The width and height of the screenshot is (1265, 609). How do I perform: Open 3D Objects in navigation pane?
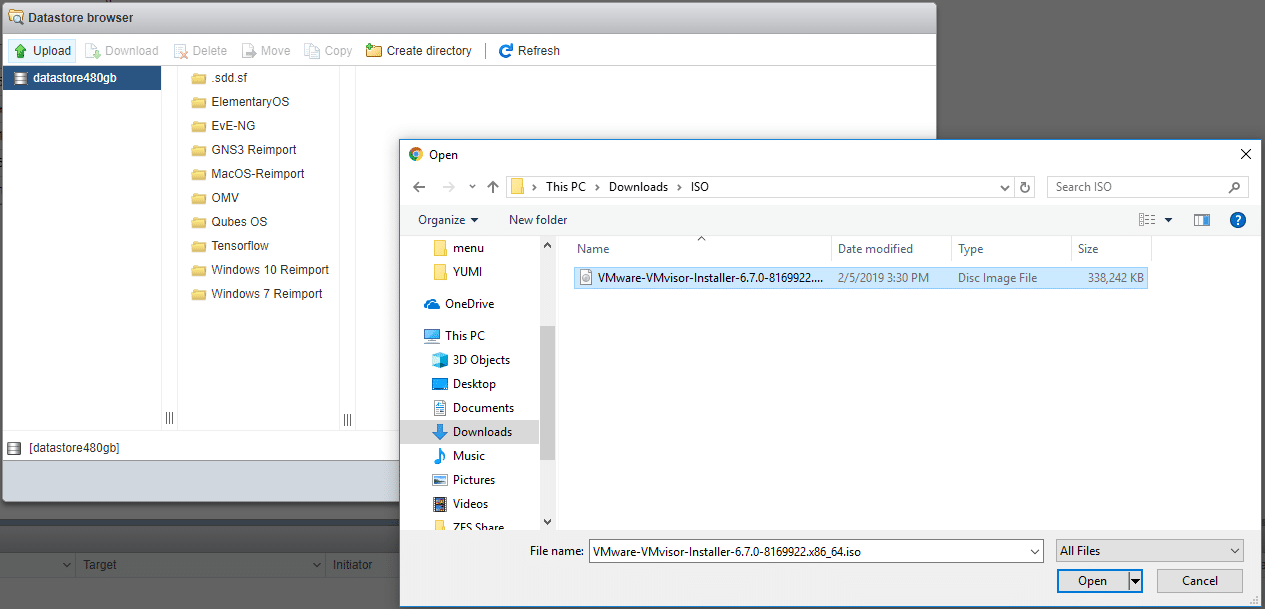tap(471, 360)
